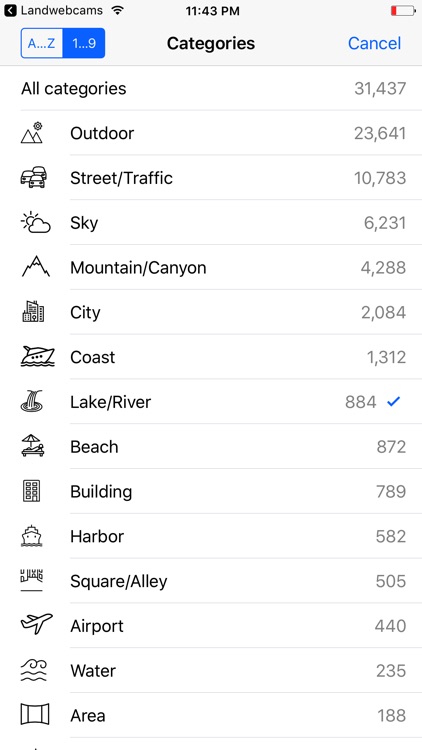The height and width of the screenshot is (750, 422).
Task: Choose the Airport airplane icon
Action: [x=37, y=625]
